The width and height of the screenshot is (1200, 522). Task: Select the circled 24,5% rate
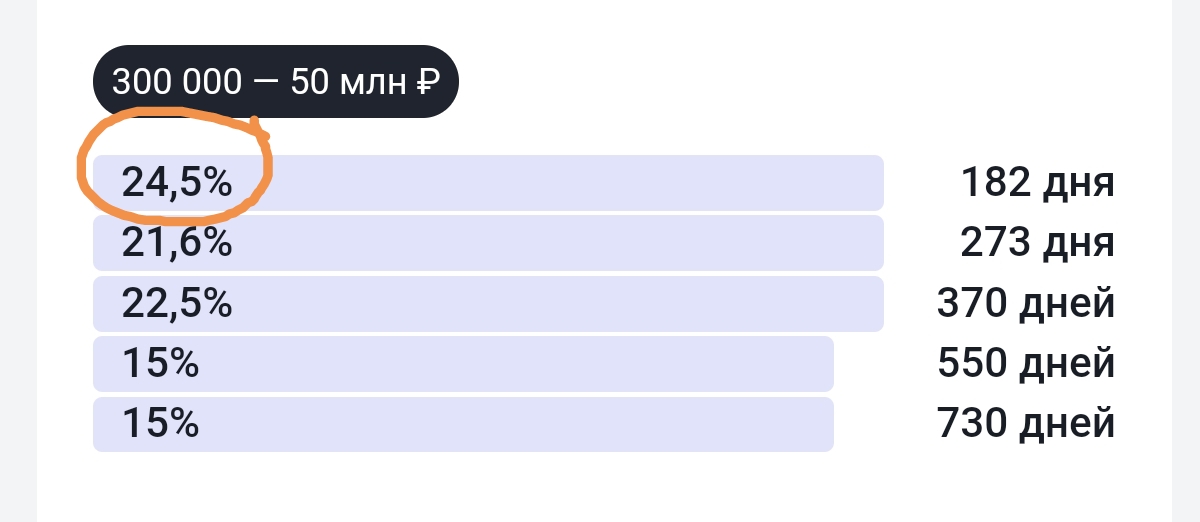[x=177, y=183]
